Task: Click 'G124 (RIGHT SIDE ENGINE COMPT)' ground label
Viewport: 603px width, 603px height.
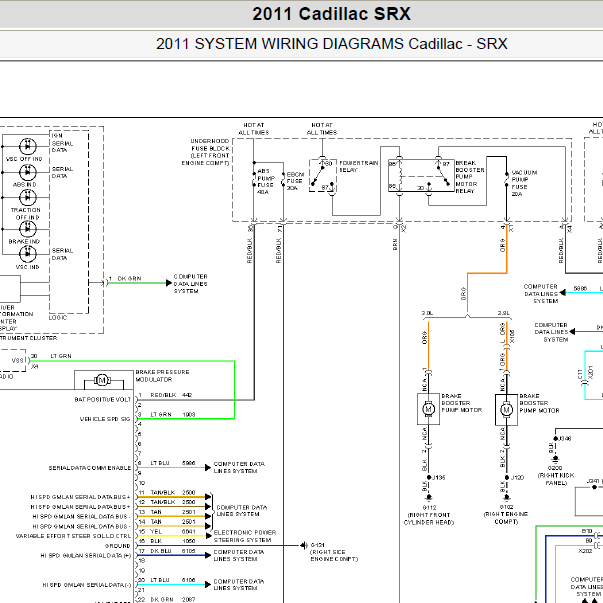Action: point(334,552)
